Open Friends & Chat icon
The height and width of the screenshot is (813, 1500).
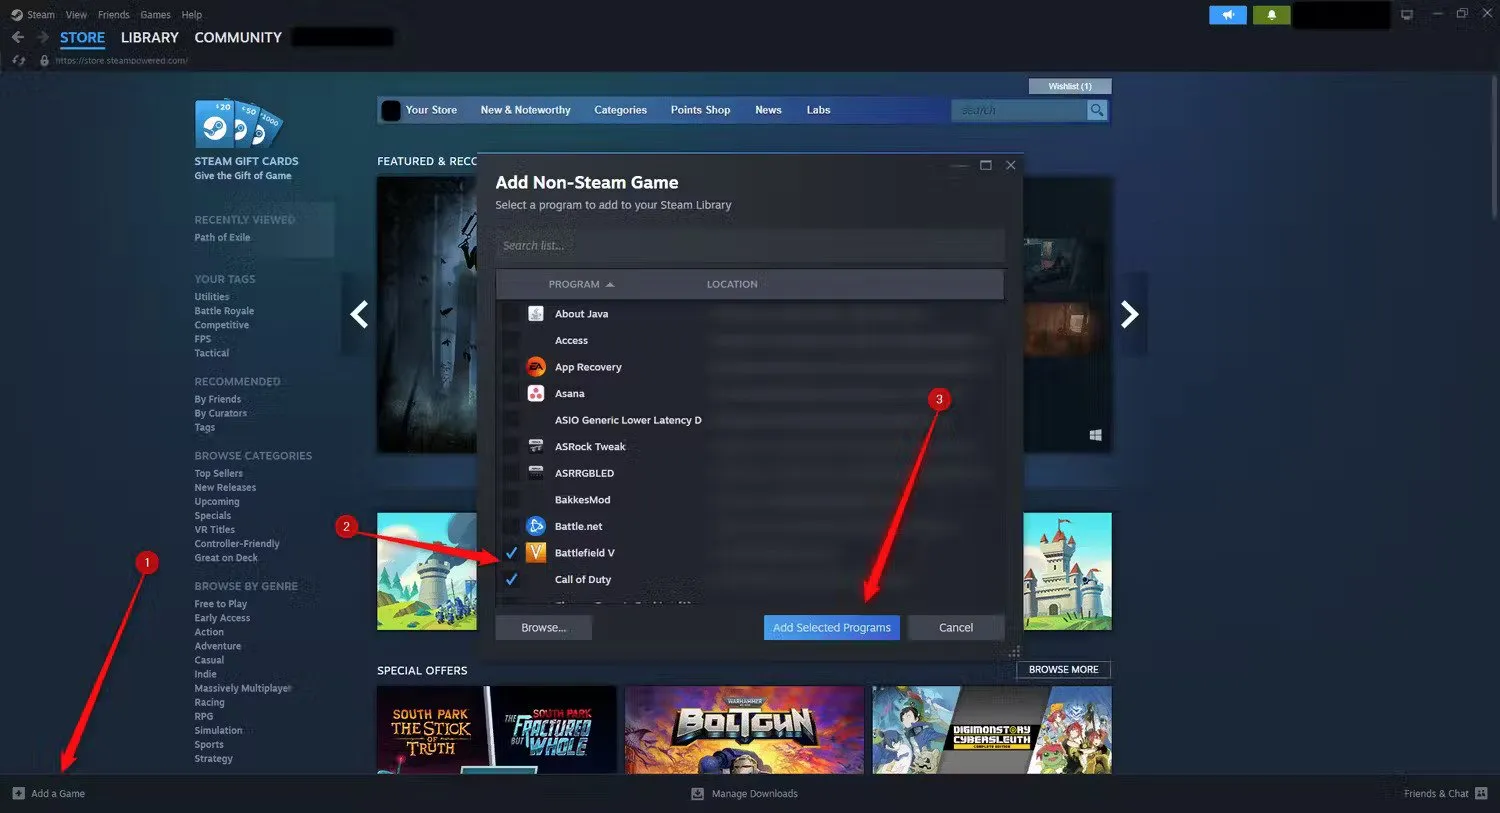pyautogui.click(x=1481, y=793)
